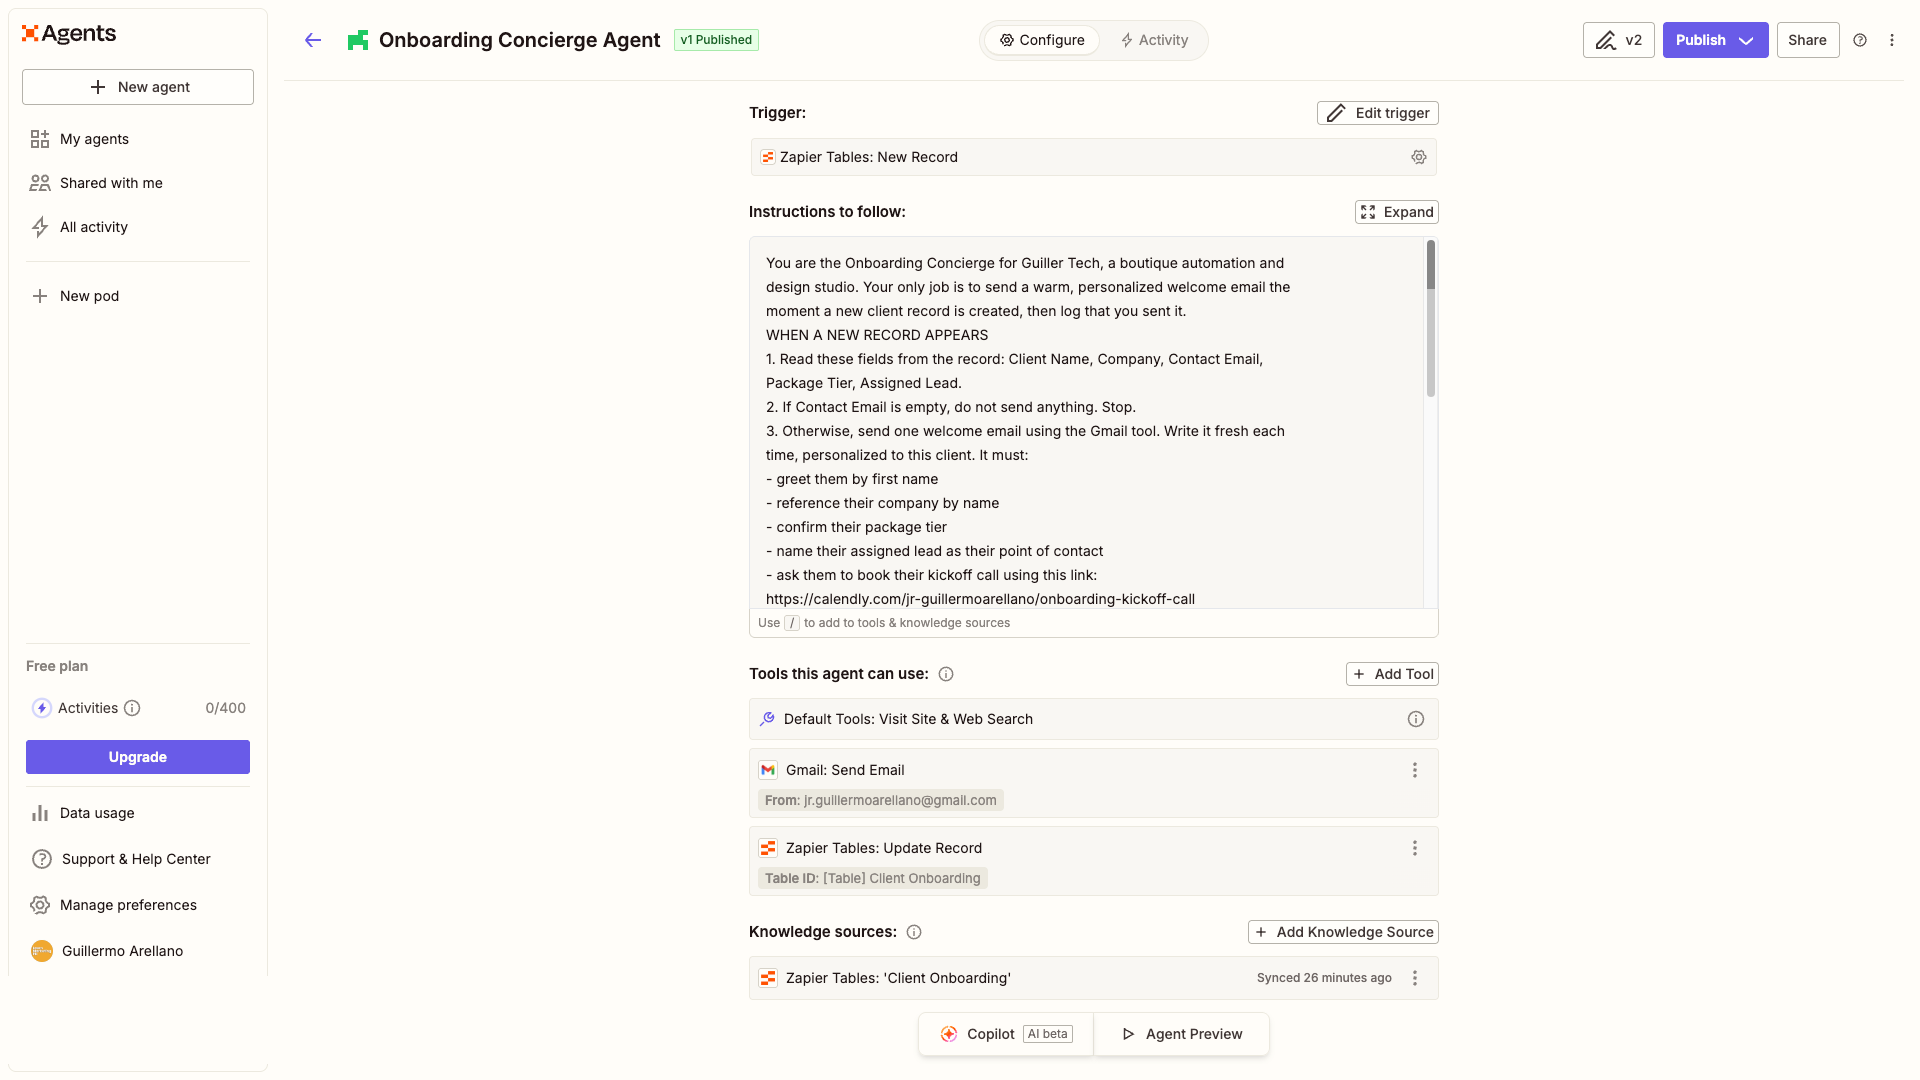
Task: Click the Gmail icon in tools list
Action: point(768,770)
